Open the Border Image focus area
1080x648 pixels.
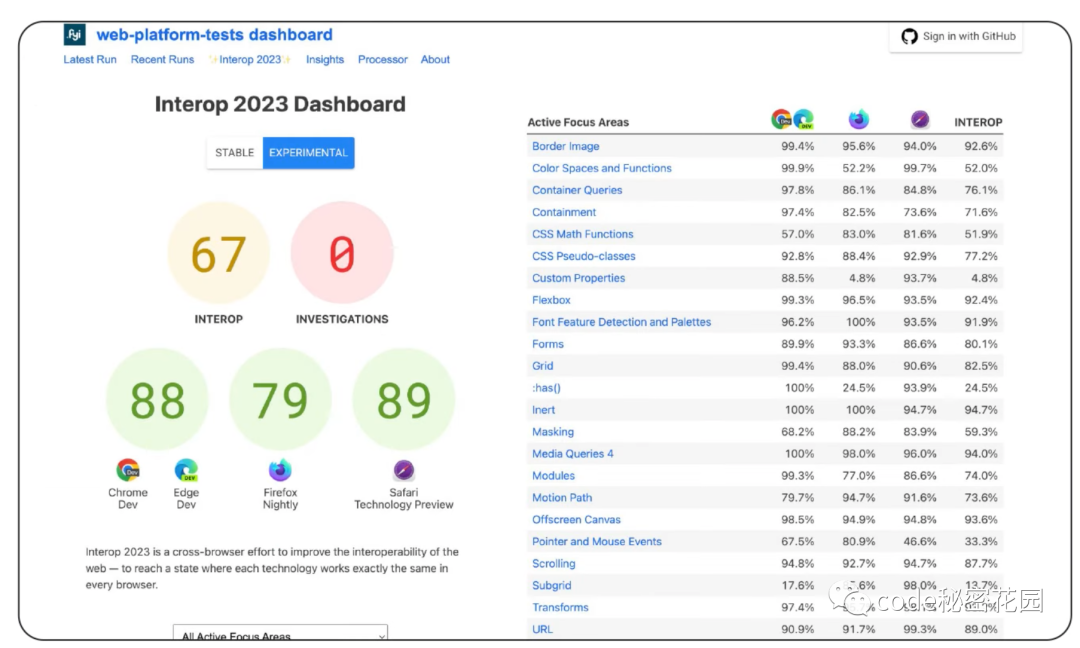coord(565,146)
